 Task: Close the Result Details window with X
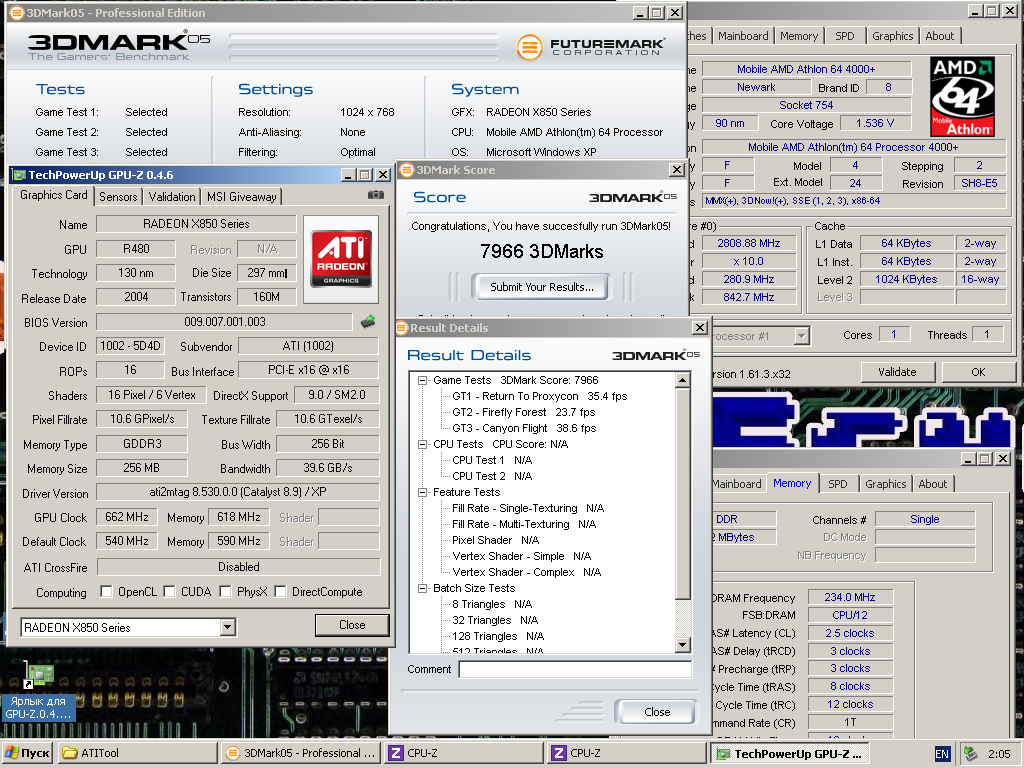pyautogui.click(x=699, y=328)
